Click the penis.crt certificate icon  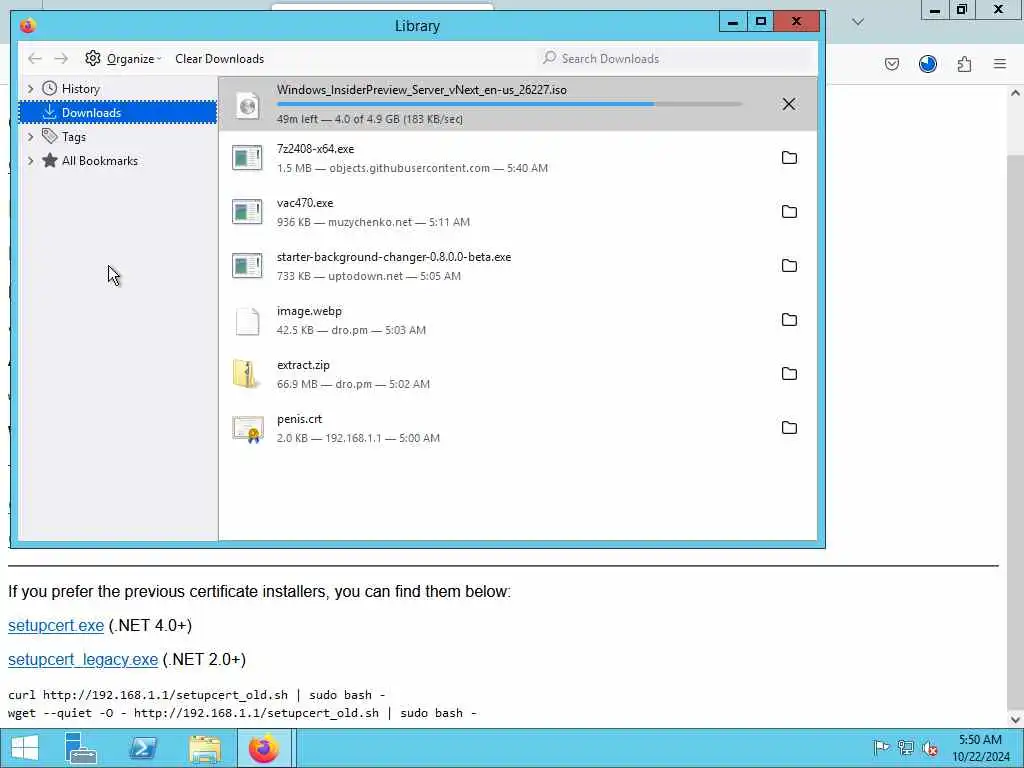248,429
